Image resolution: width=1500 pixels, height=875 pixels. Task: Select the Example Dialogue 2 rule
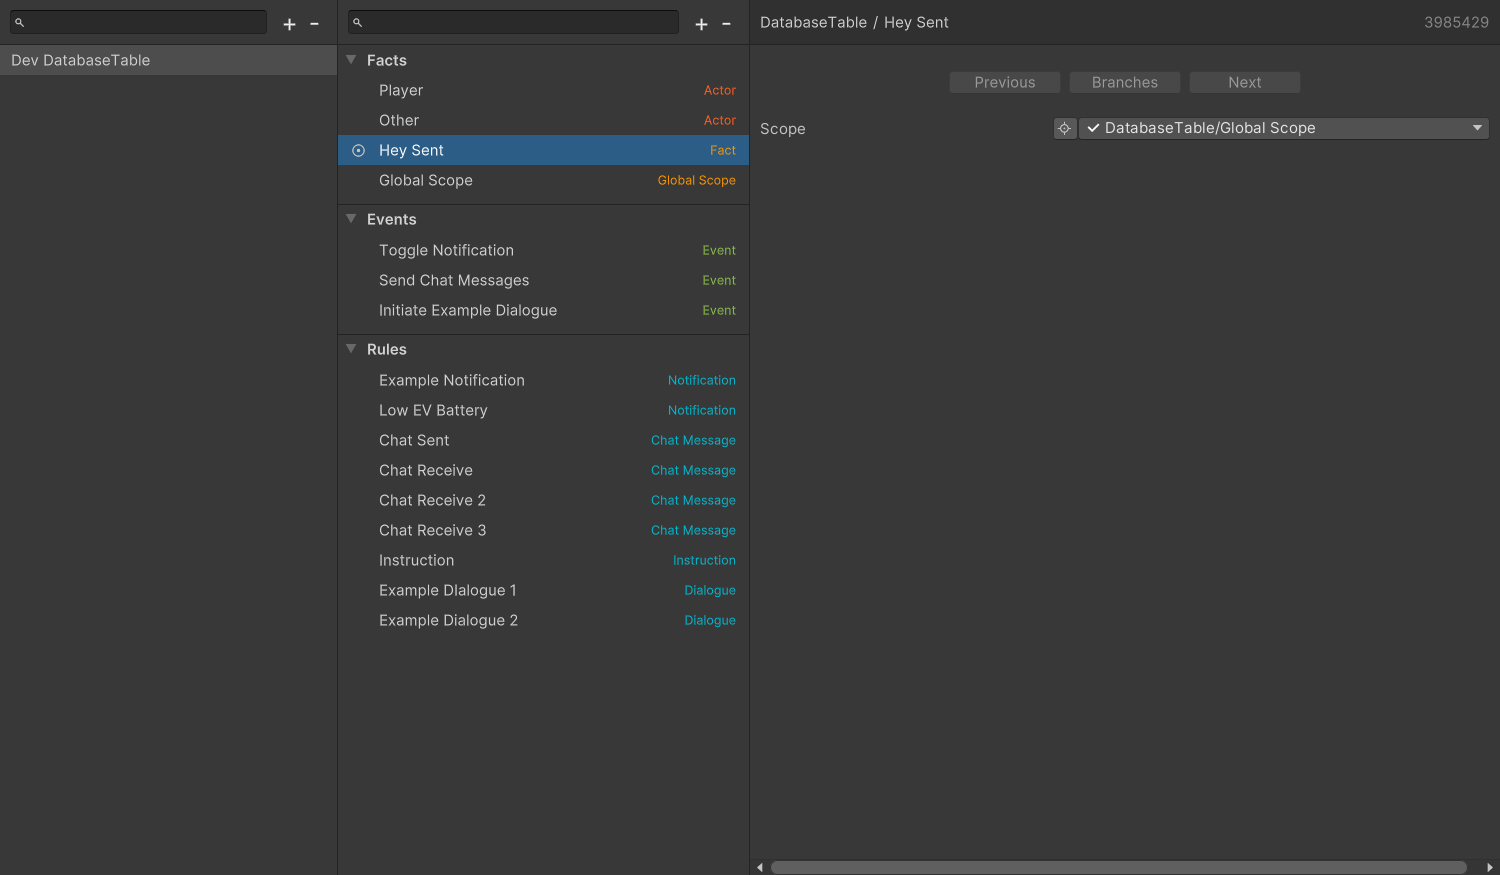click(x=543, y=620)
